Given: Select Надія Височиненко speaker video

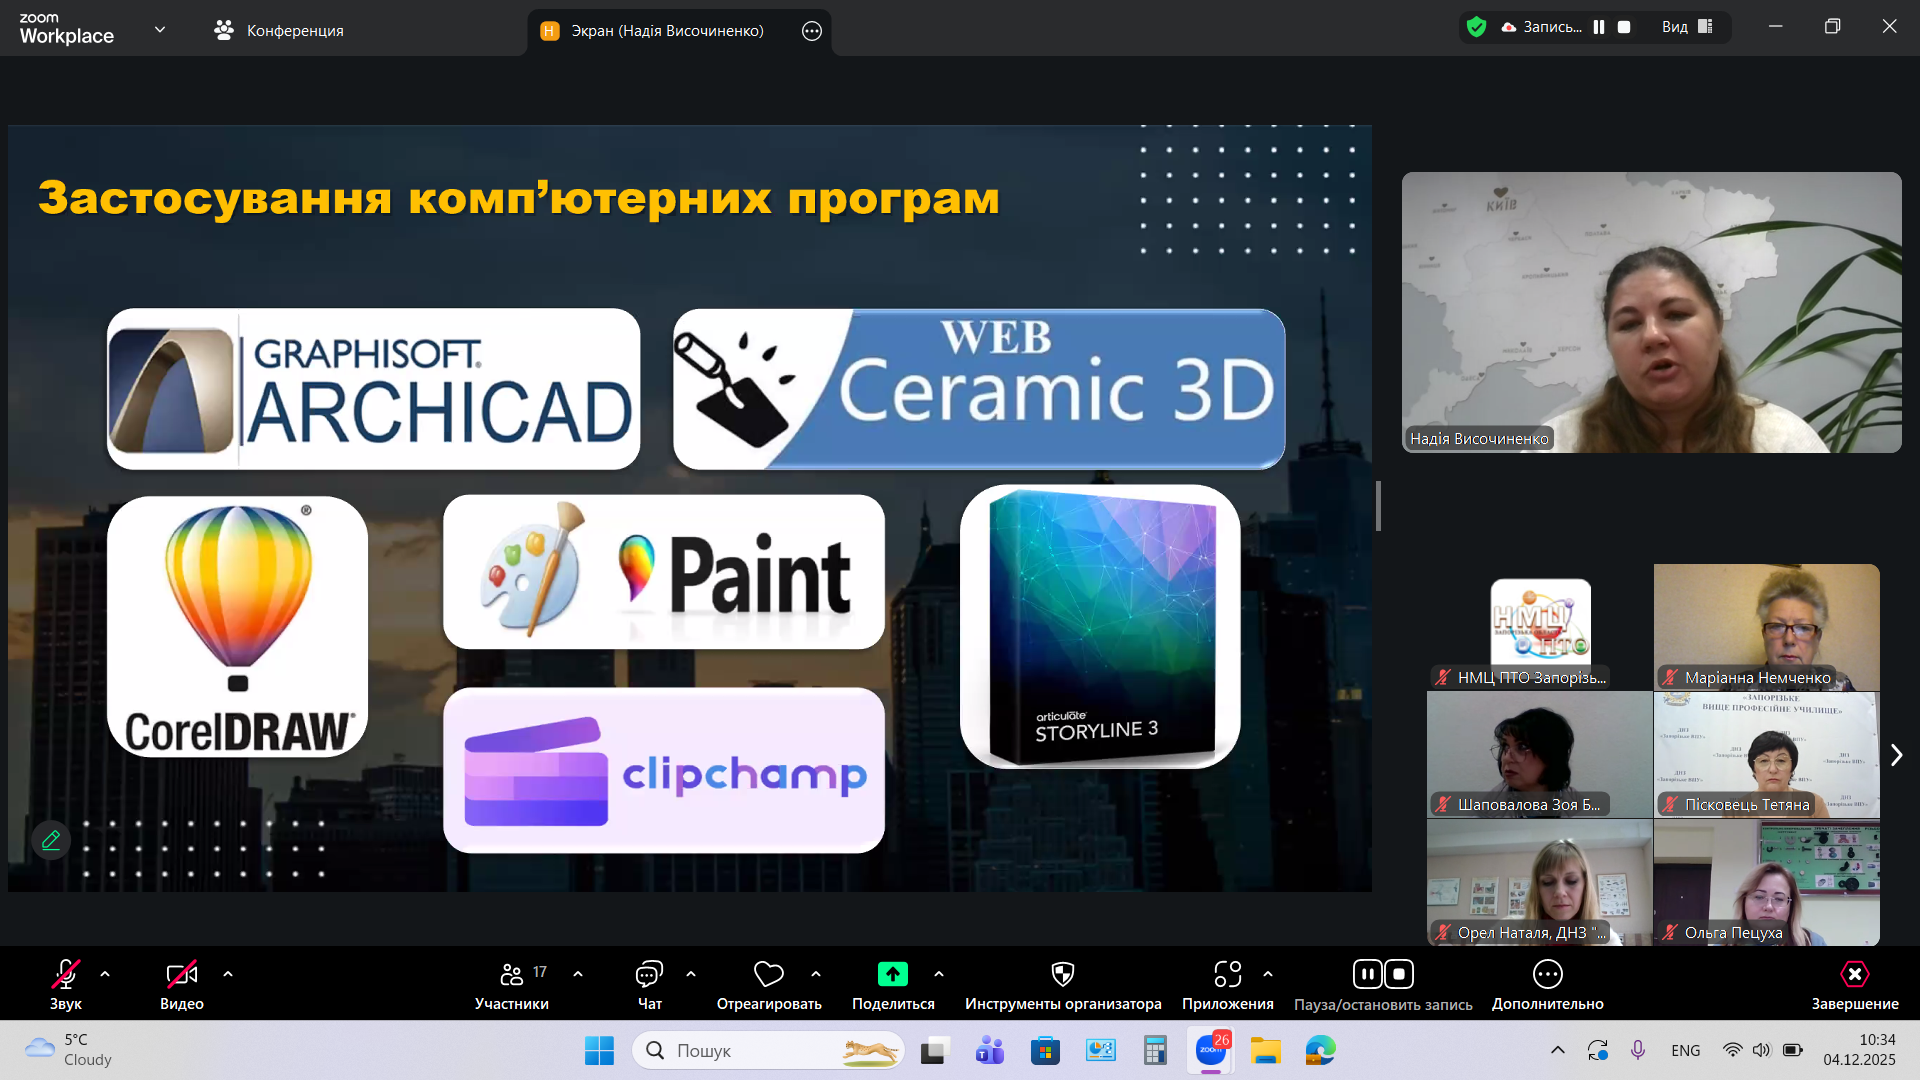Looking at the screenshot, I should click(x=1652, y=313).
